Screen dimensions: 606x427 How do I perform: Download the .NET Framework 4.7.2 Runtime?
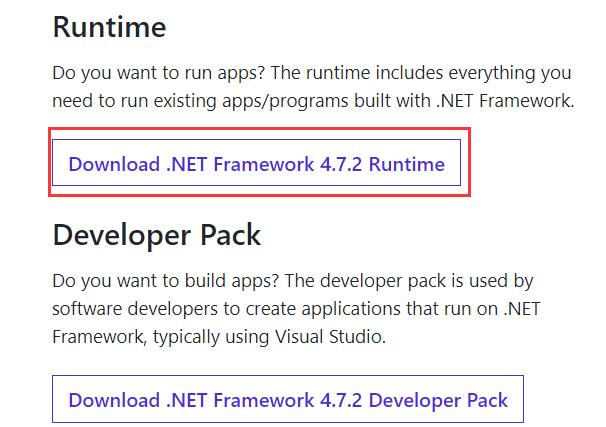(x=256, y=163)
